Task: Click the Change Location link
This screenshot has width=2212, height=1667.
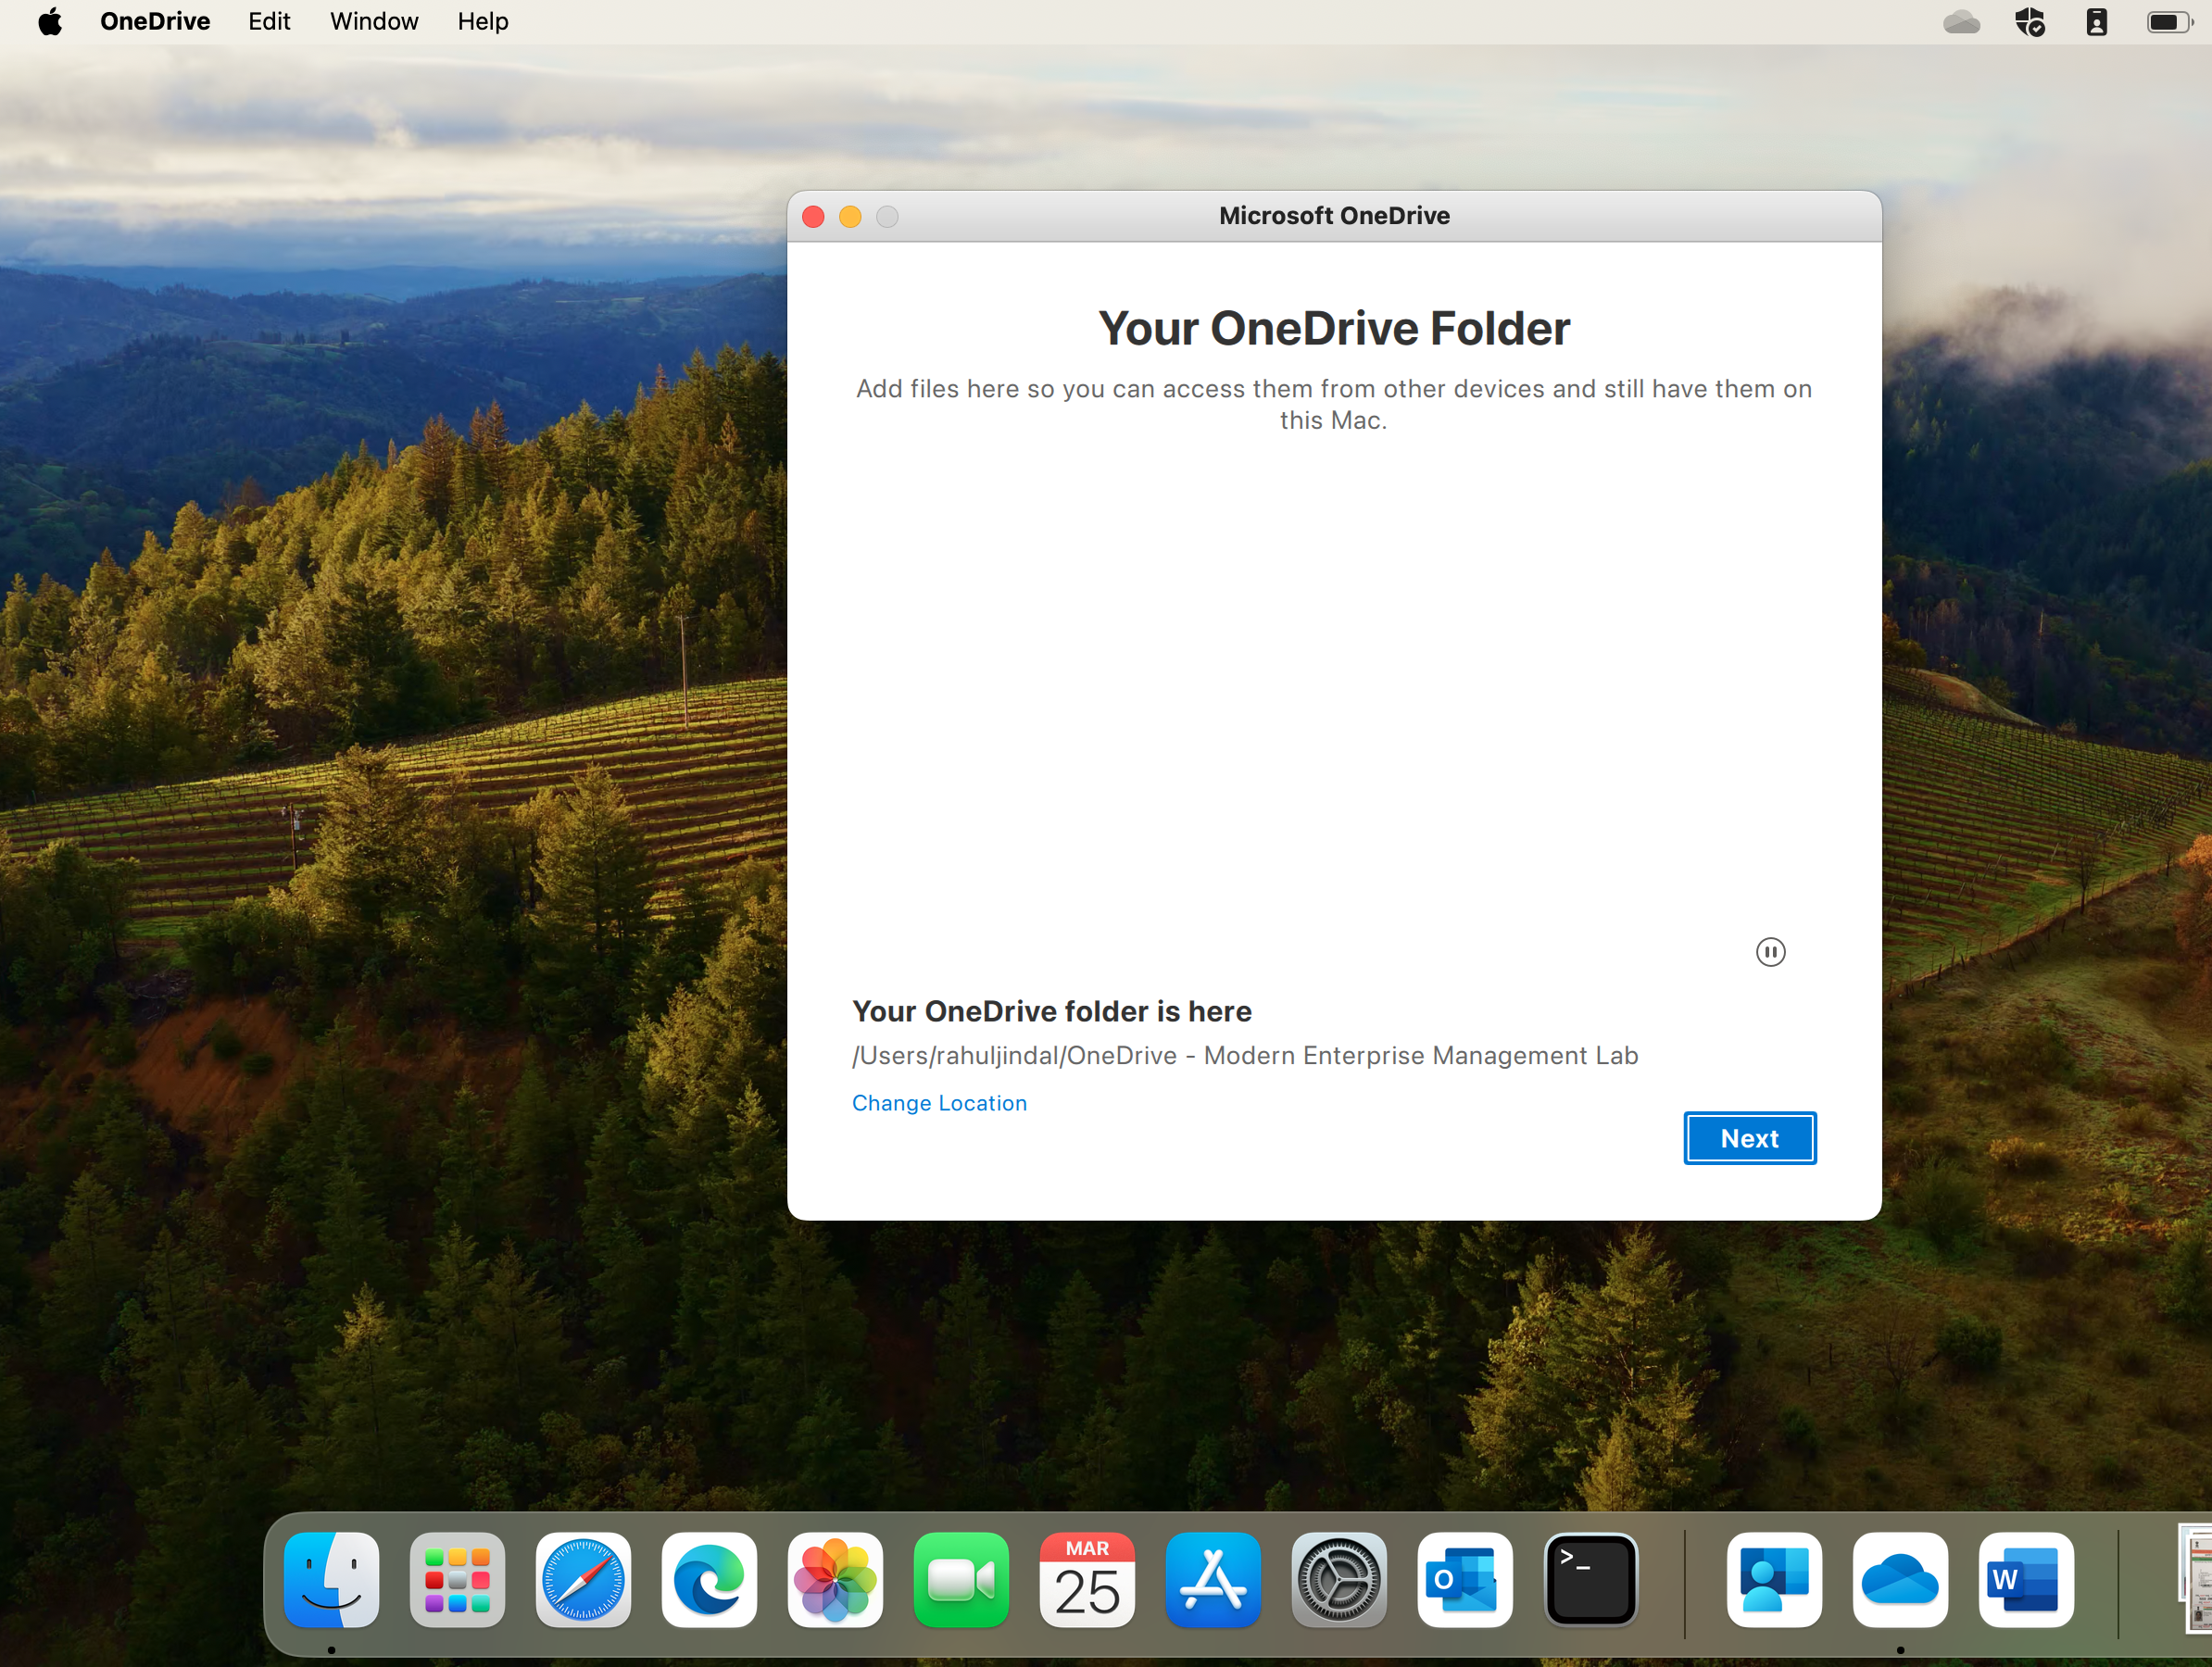Action: (x=939, y=1103)
